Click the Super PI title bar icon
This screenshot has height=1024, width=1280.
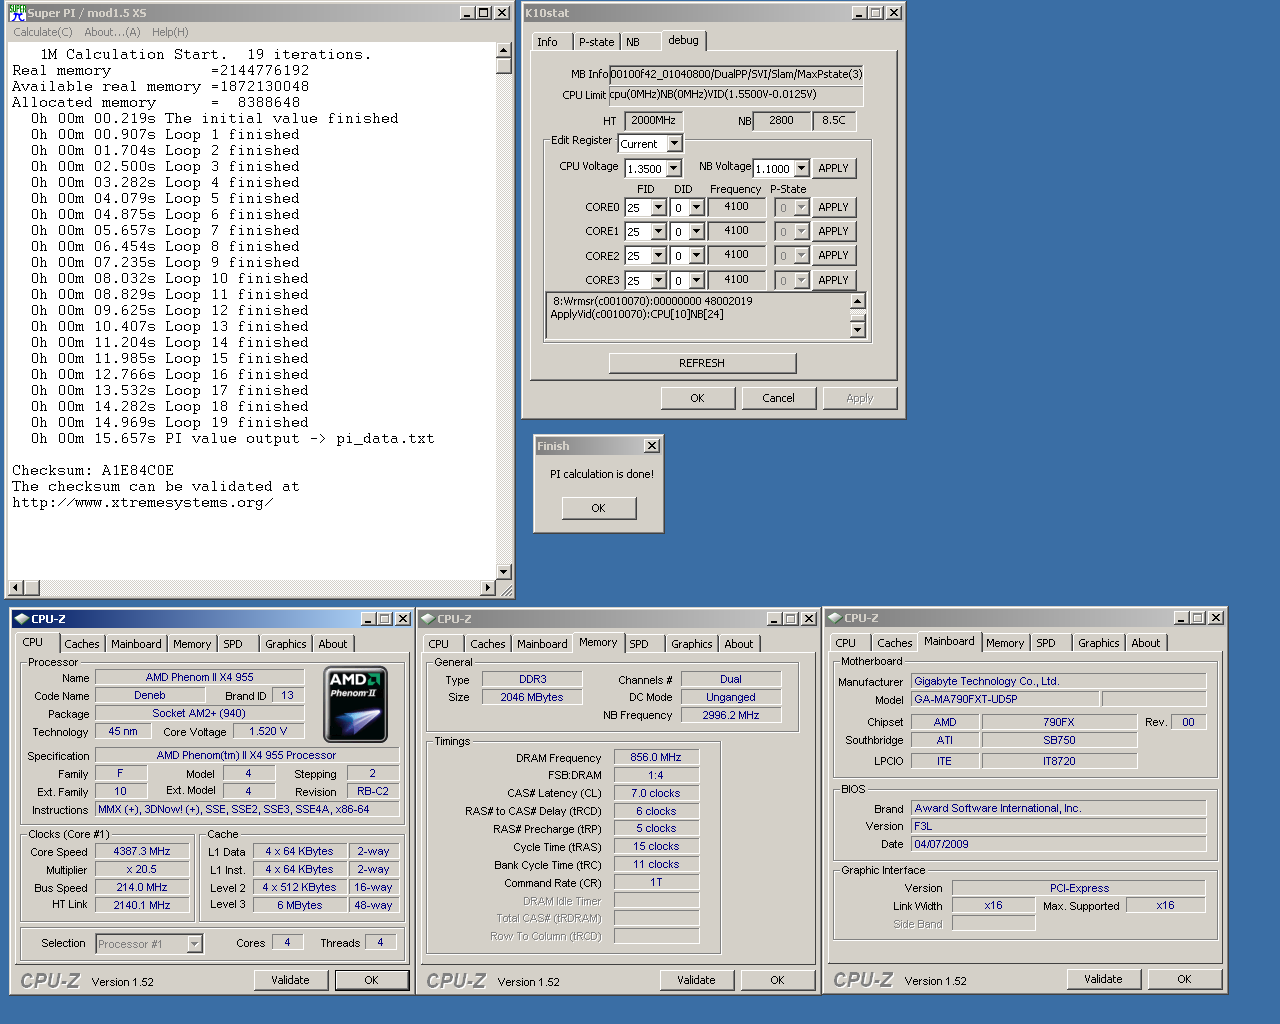tap(17, 13)
